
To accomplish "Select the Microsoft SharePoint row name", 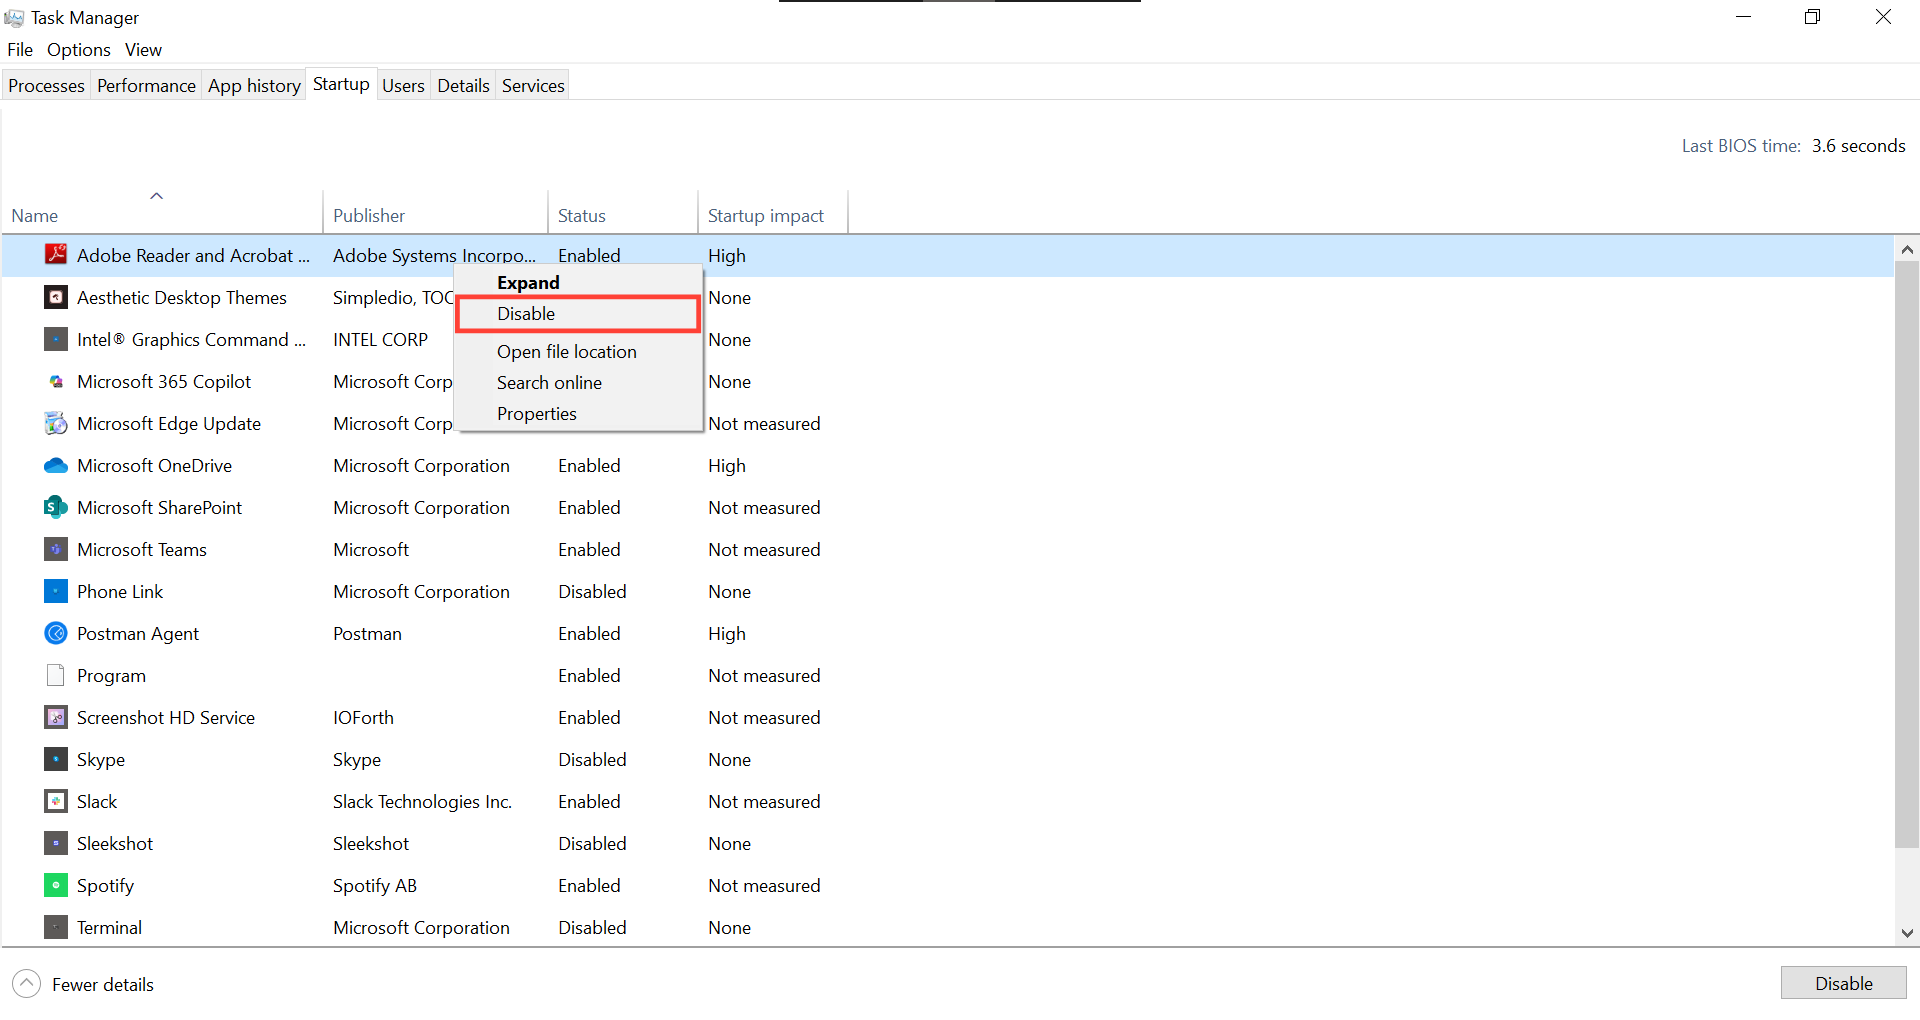I will tap(159, 508).
